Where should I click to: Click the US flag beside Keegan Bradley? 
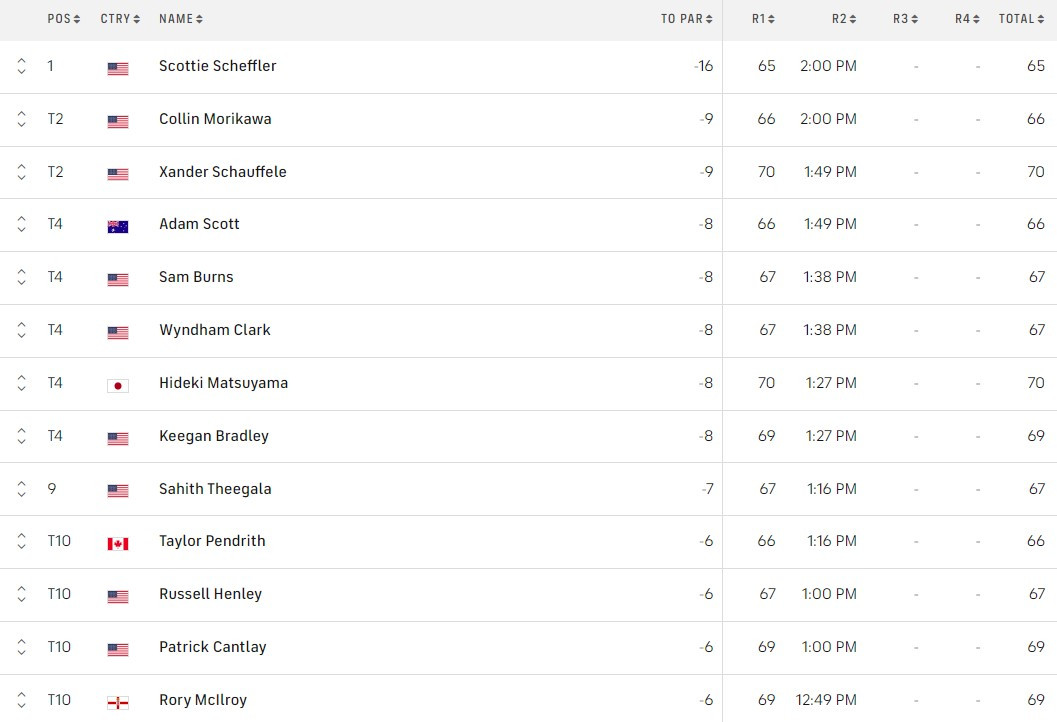[x=117, y=436]
